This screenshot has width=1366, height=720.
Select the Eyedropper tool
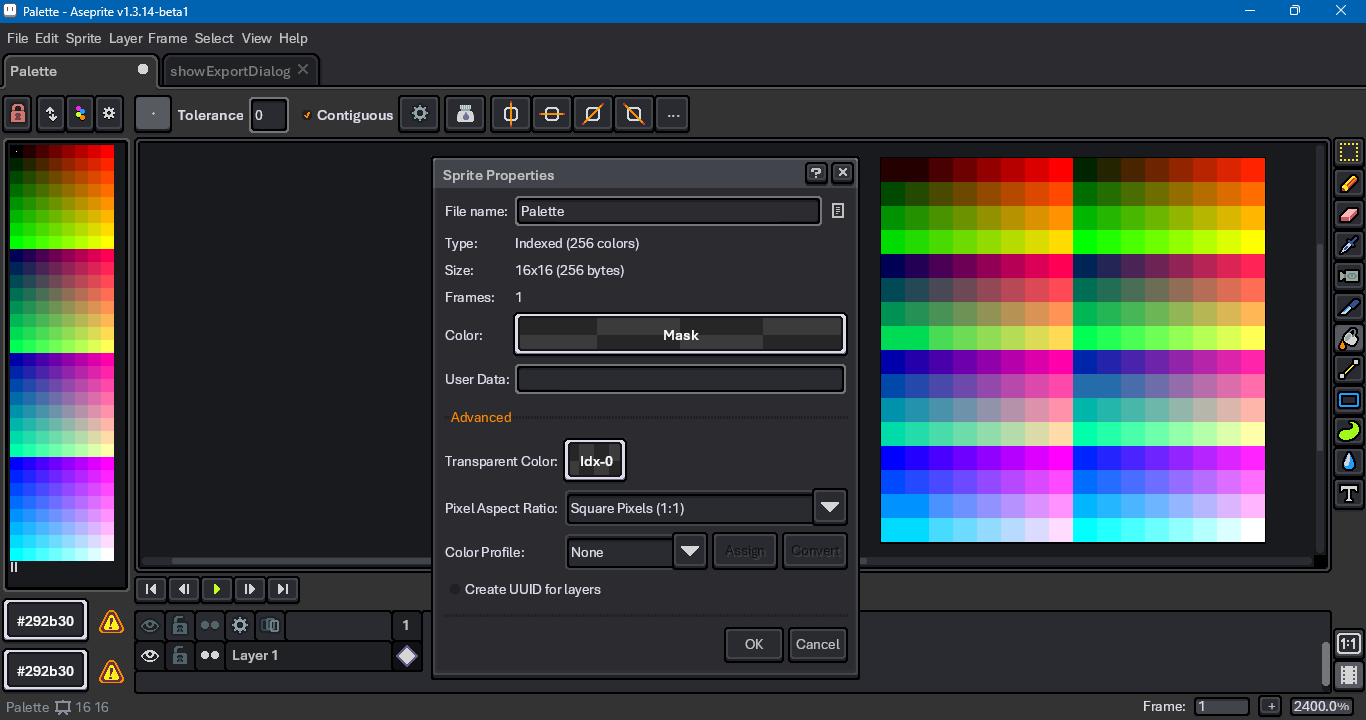(x=1349, y=245)
